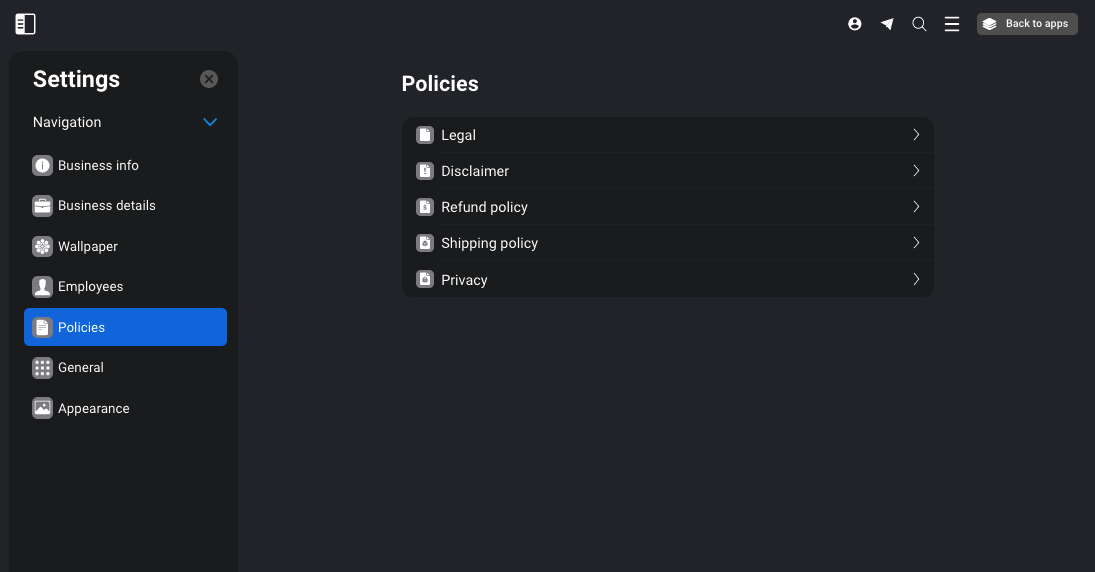Click the Back to apps button
Image resolution: width=1095 pixels, height=572 pixels.
click(1027, 24)
